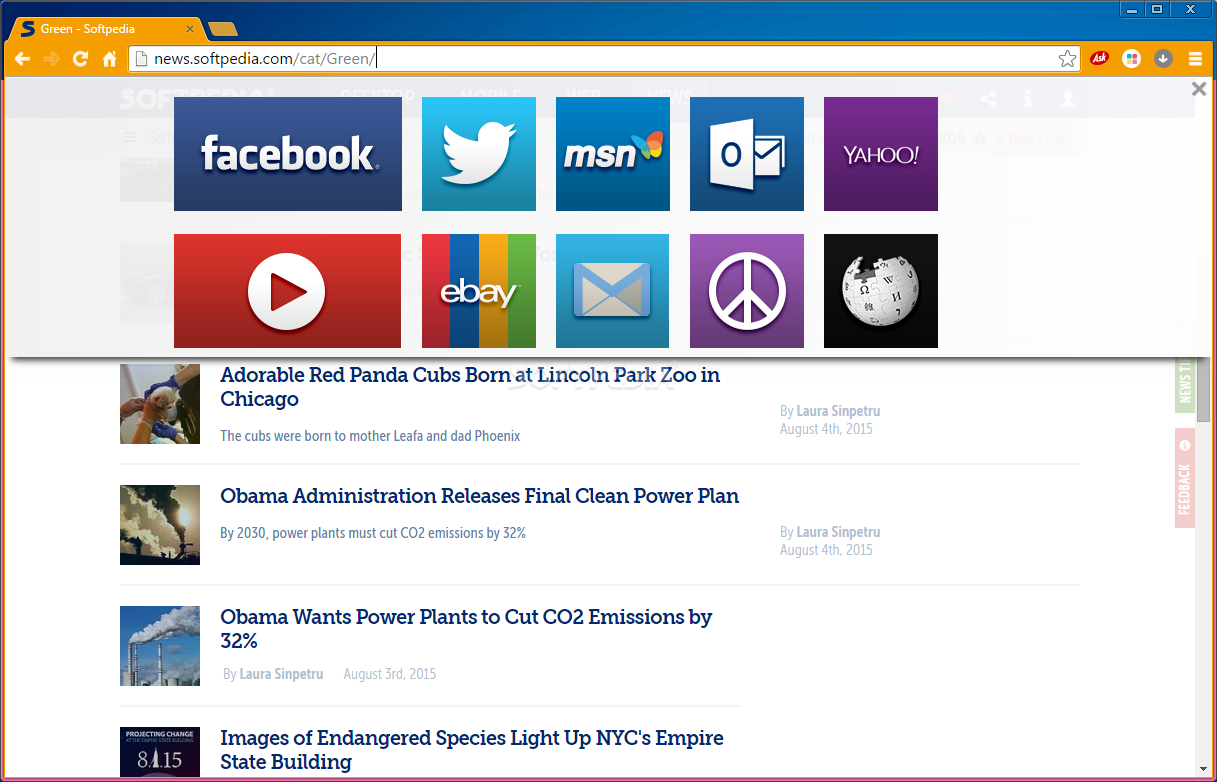Screen dimensions: 1217x782
Task: Click the power plant chimneys thumbnail
Action: (x=160, y=646)
